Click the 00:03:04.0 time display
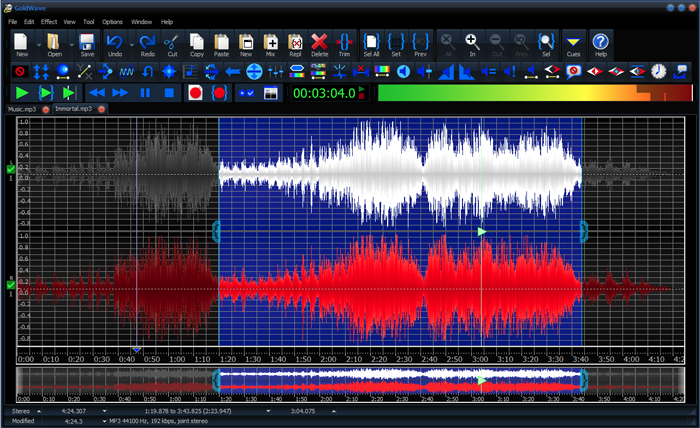700x428 pixels. [325, 93]
